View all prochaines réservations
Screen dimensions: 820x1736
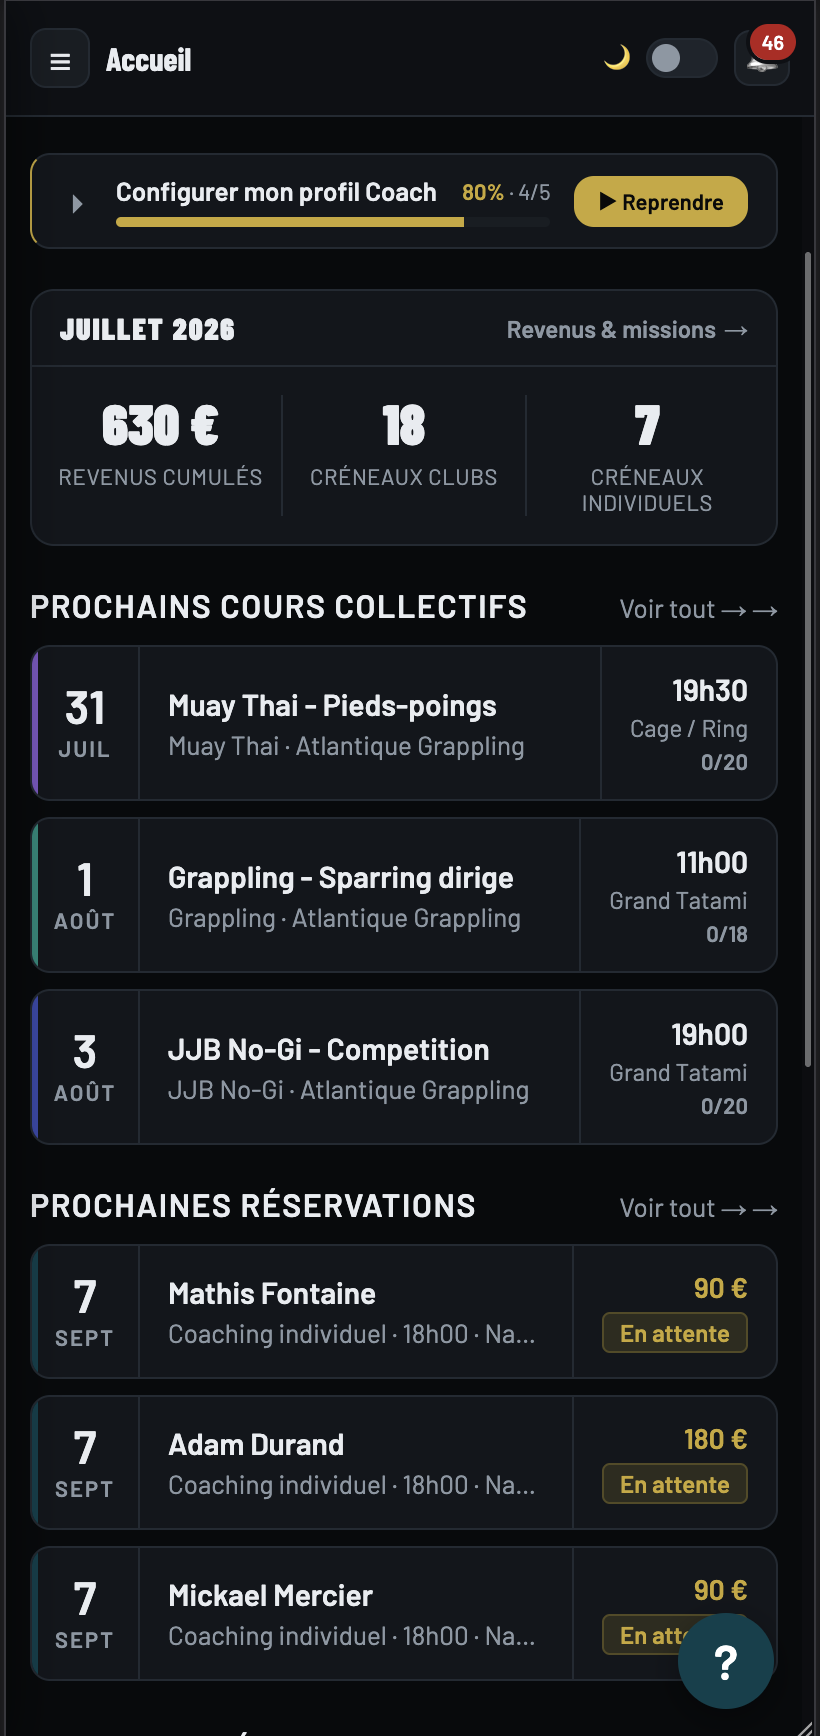[698, 1208]
